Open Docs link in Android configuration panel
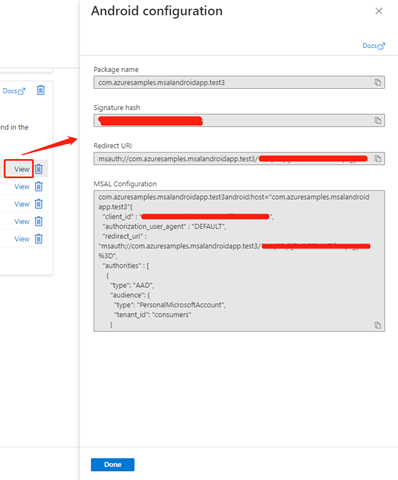The width and height of the screenshot is (398, 480). [x=374, y=46]
